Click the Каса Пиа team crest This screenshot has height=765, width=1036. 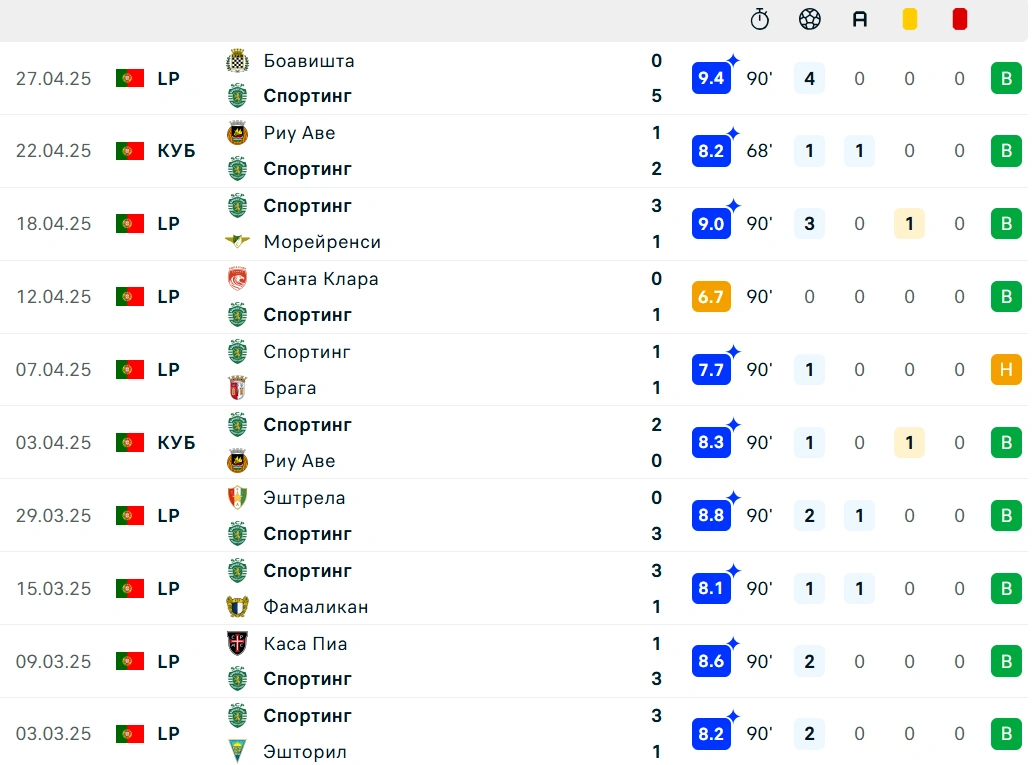point(237,643)
